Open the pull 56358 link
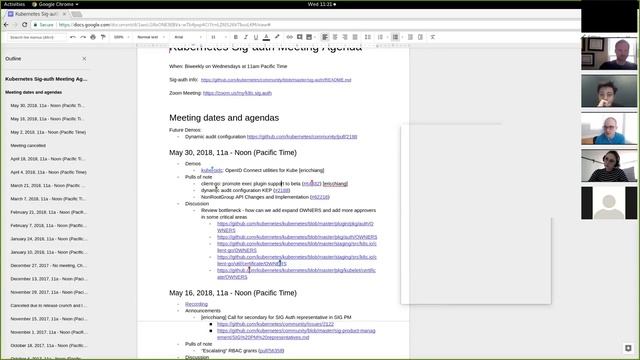The height and width of the screenshot is (360, 640). coord(271,351)
